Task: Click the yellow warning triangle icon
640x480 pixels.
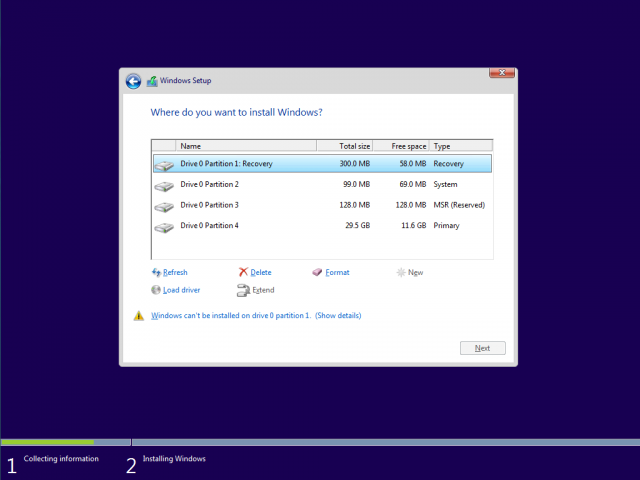Action: [139, 316]
